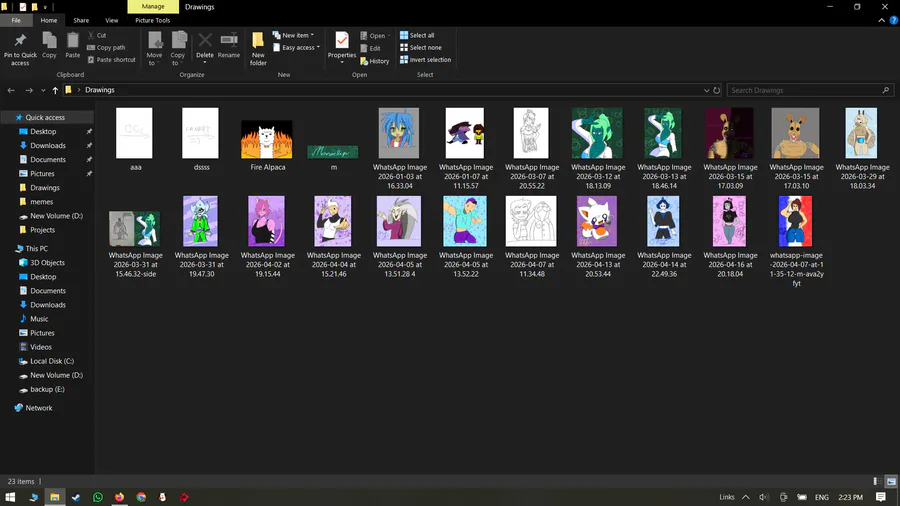Open the Easy access dropdown
Screen dimensions: 900x506
click(296, 48)
